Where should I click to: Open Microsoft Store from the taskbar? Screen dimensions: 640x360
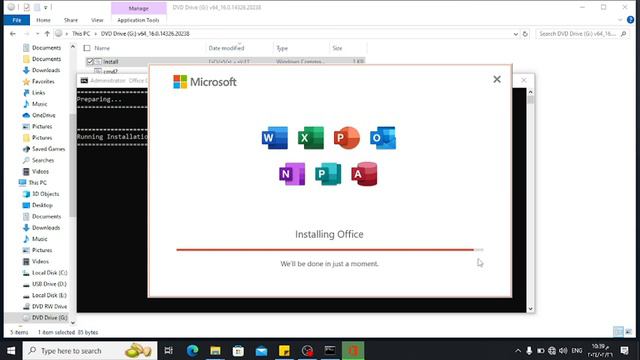pos(238,351)
